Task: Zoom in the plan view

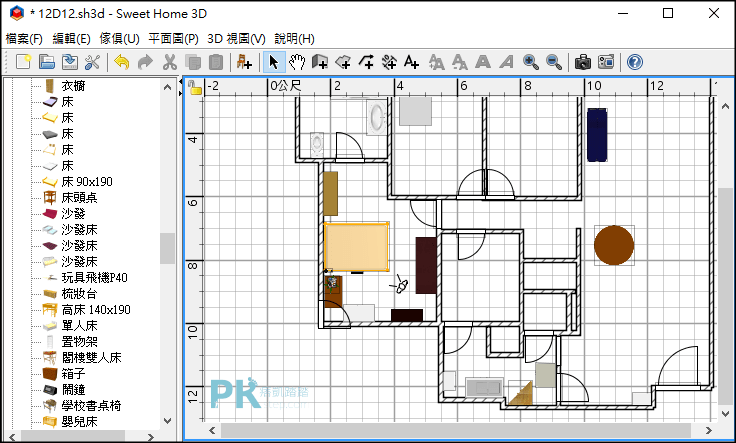Action: (x=531, y=61)
